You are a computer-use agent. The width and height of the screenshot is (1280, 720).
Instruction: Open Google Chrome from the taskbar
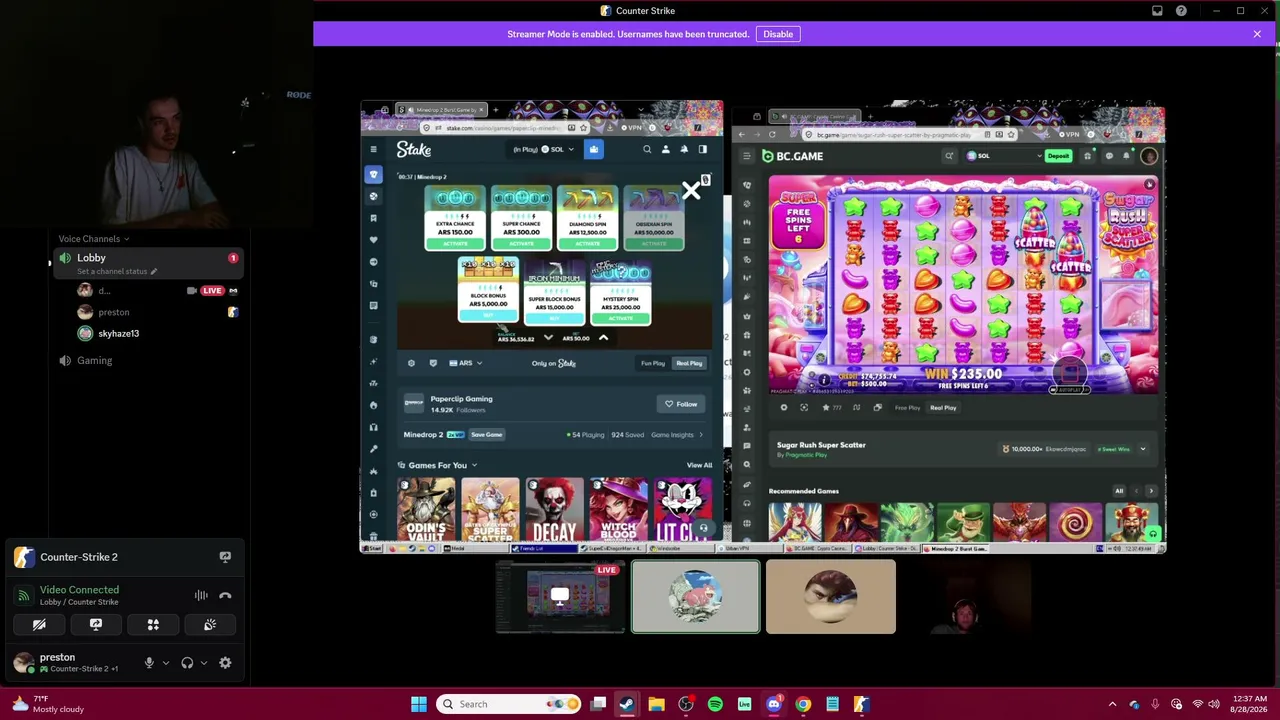coord(803,704)
